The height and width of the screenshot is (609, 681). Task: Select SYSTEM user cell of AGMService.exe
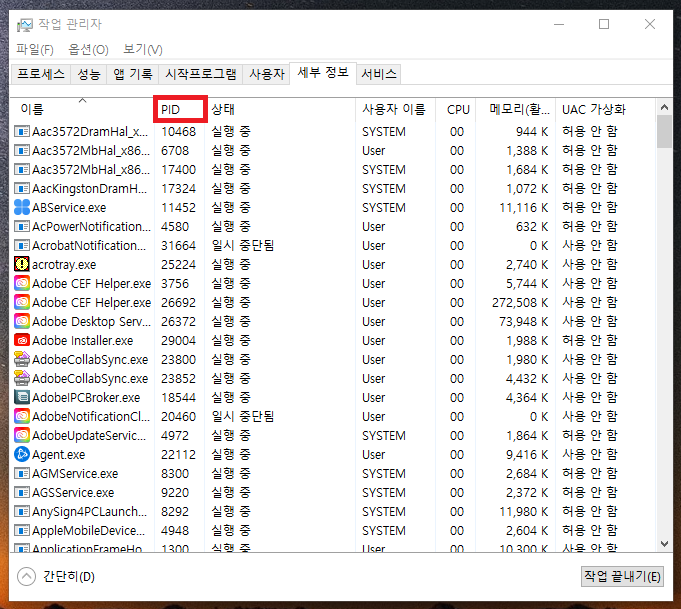tap(384, 473)
